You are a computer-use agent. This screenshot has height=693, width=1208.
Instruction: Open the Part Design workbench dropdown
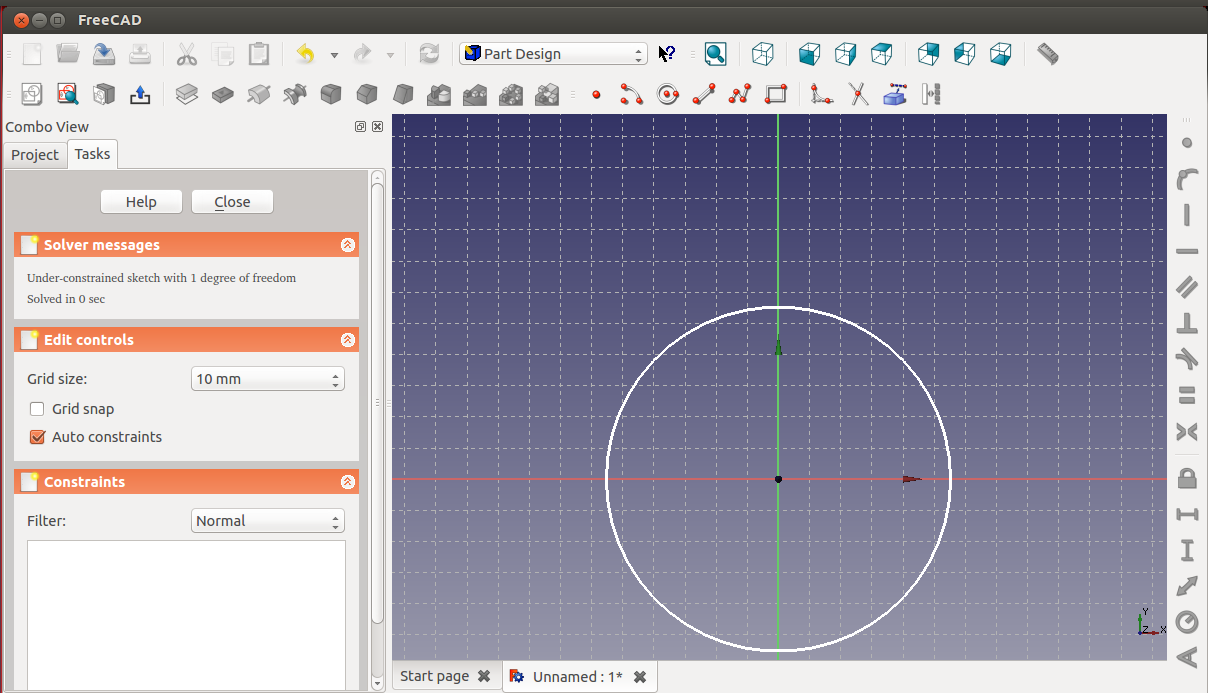553,54
